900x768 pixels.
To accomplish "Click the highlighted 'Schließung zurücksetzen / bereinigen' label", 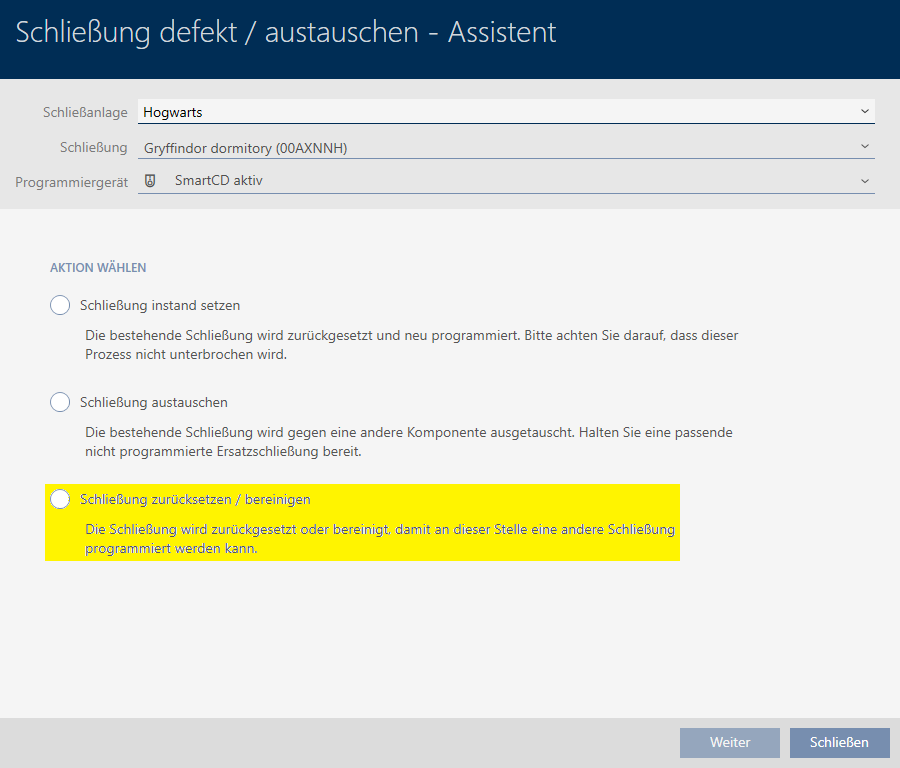I will pos(195,499).
